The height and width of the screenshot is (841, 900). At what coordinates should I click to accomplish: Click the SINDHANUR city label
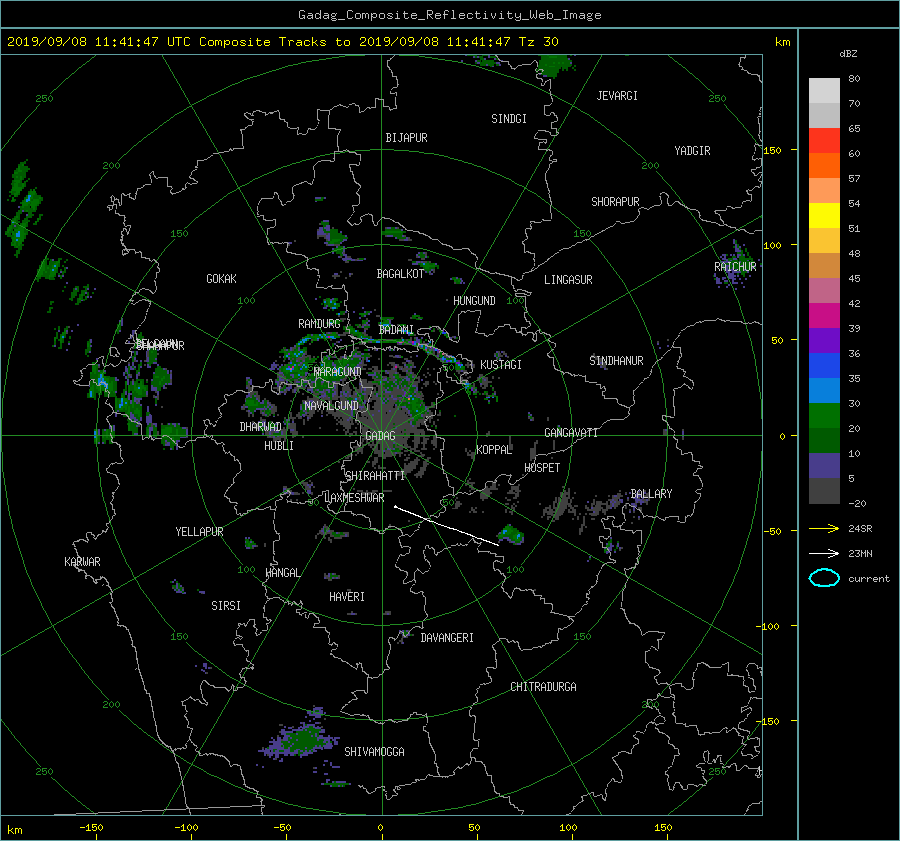pyautogui.click(x=616, y=361)
